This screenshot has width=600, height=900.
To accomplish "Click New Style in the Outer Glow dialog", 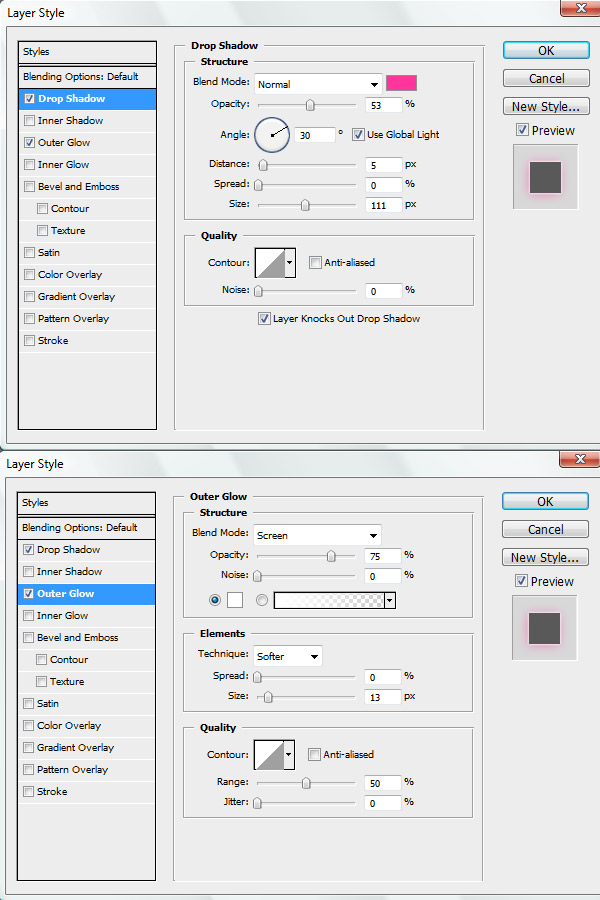I will (545, 557).
